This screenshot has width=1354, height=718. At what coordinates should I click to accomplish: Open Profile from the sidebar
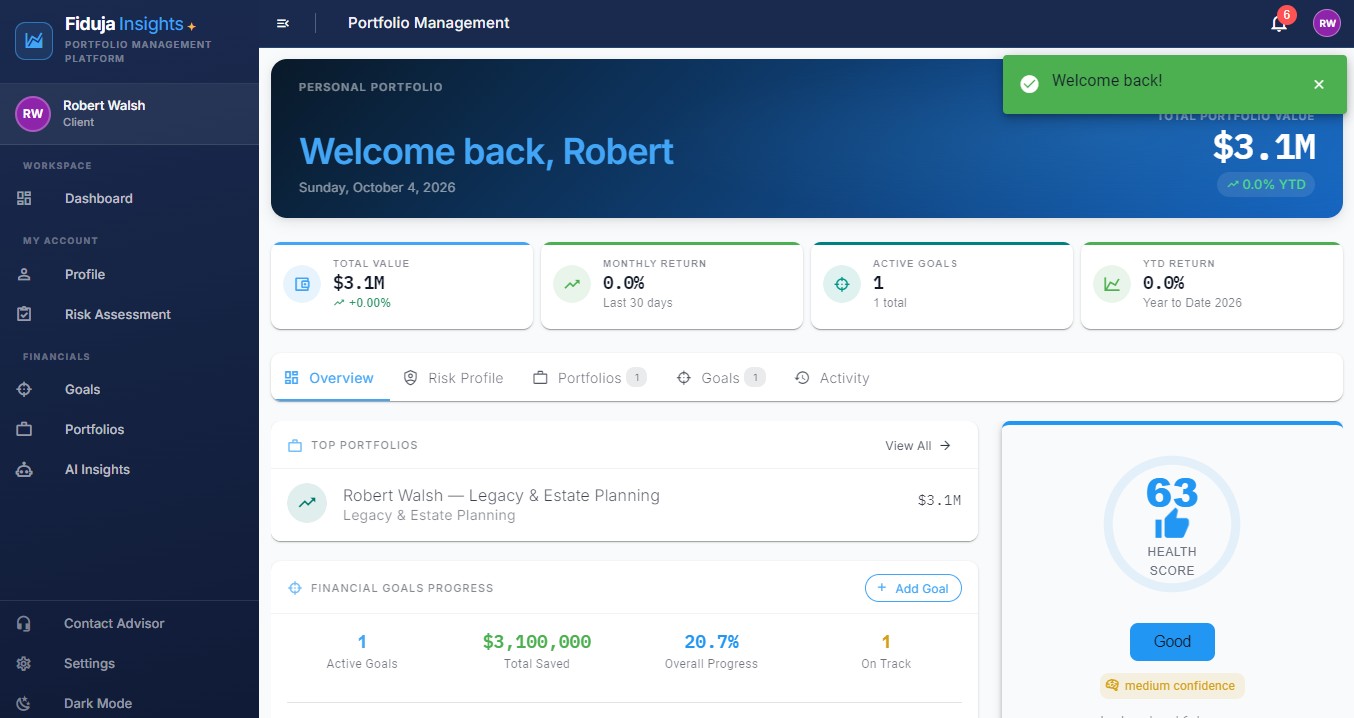click(129, 274)
